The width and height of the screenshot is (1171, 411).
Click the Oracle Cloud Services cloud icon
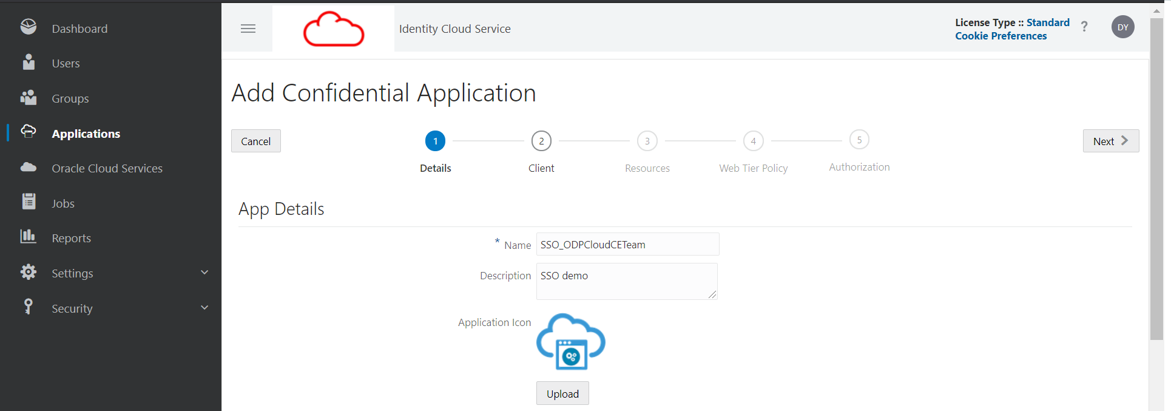coord(28,167)
